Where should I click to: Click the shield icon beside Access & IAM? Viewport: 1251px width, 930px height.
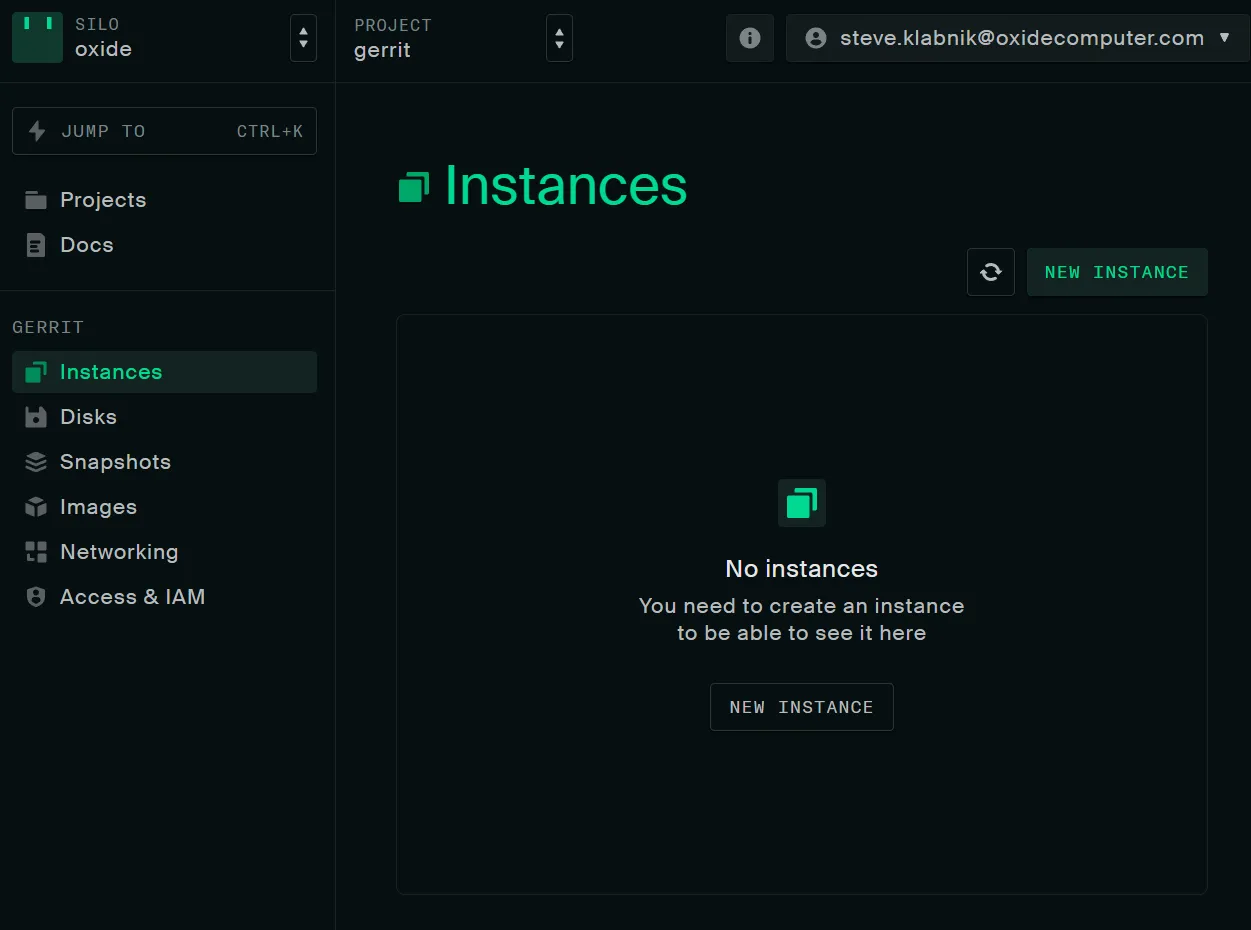tap(36, 597)
